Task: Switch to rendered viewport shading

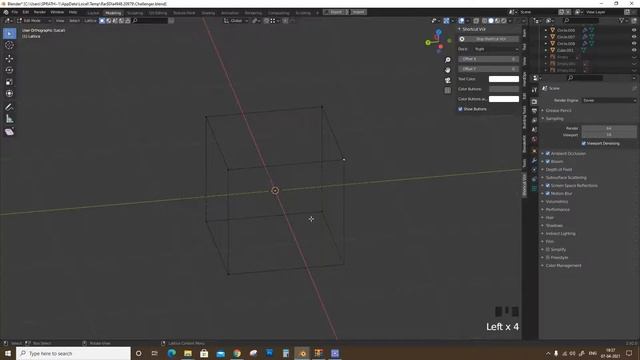Action: point(504,21)
